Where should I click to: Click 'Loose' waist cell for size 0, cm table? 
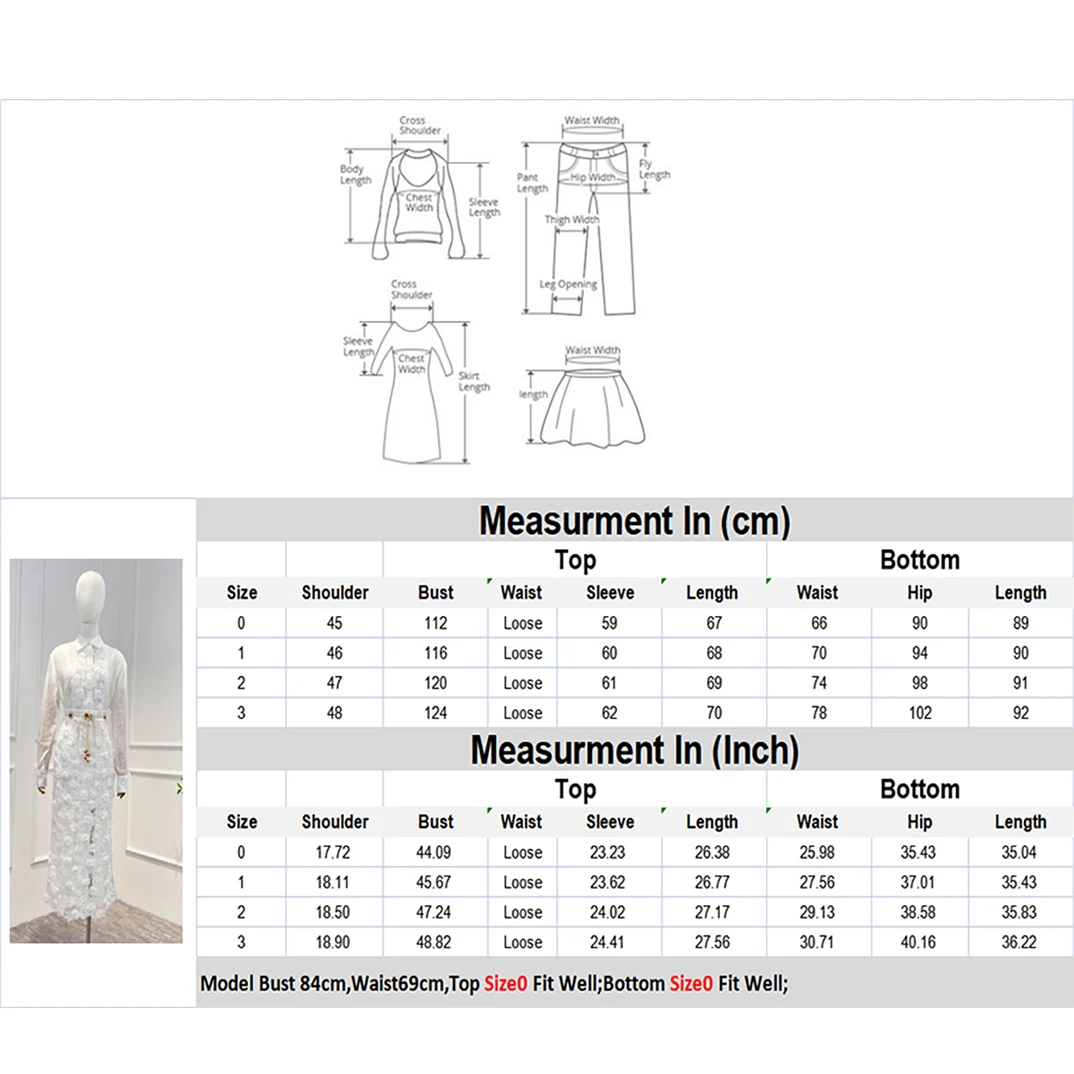[523, 623]
